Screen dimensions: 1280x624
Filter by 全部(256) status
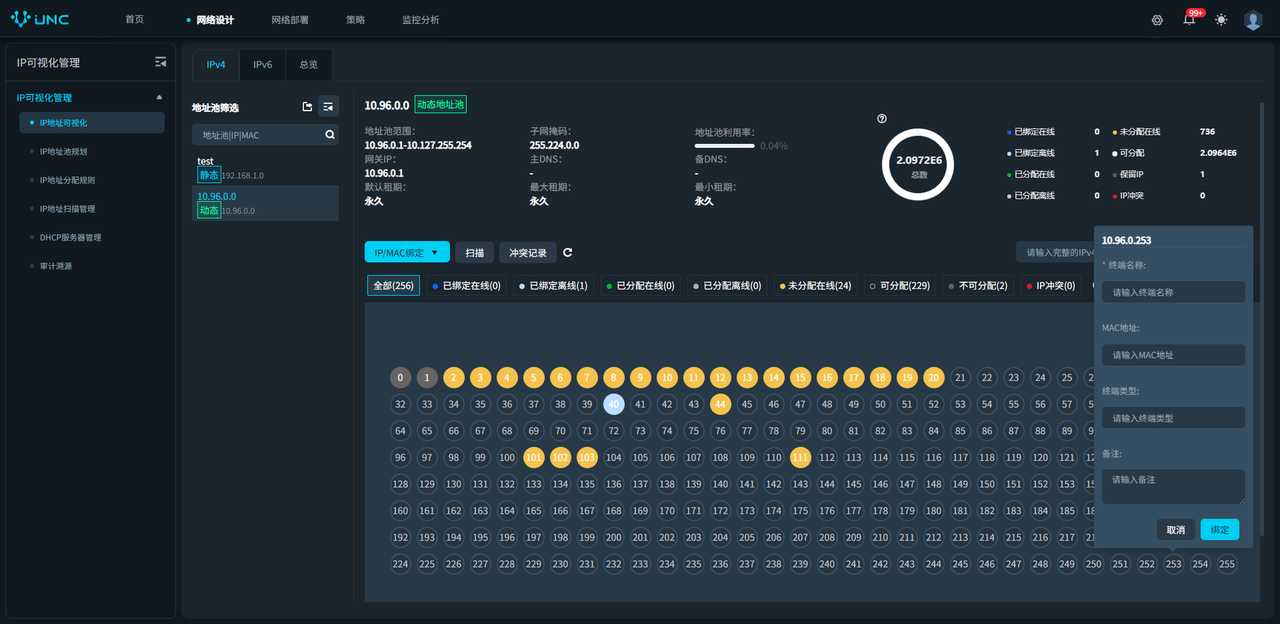(394, 286)
